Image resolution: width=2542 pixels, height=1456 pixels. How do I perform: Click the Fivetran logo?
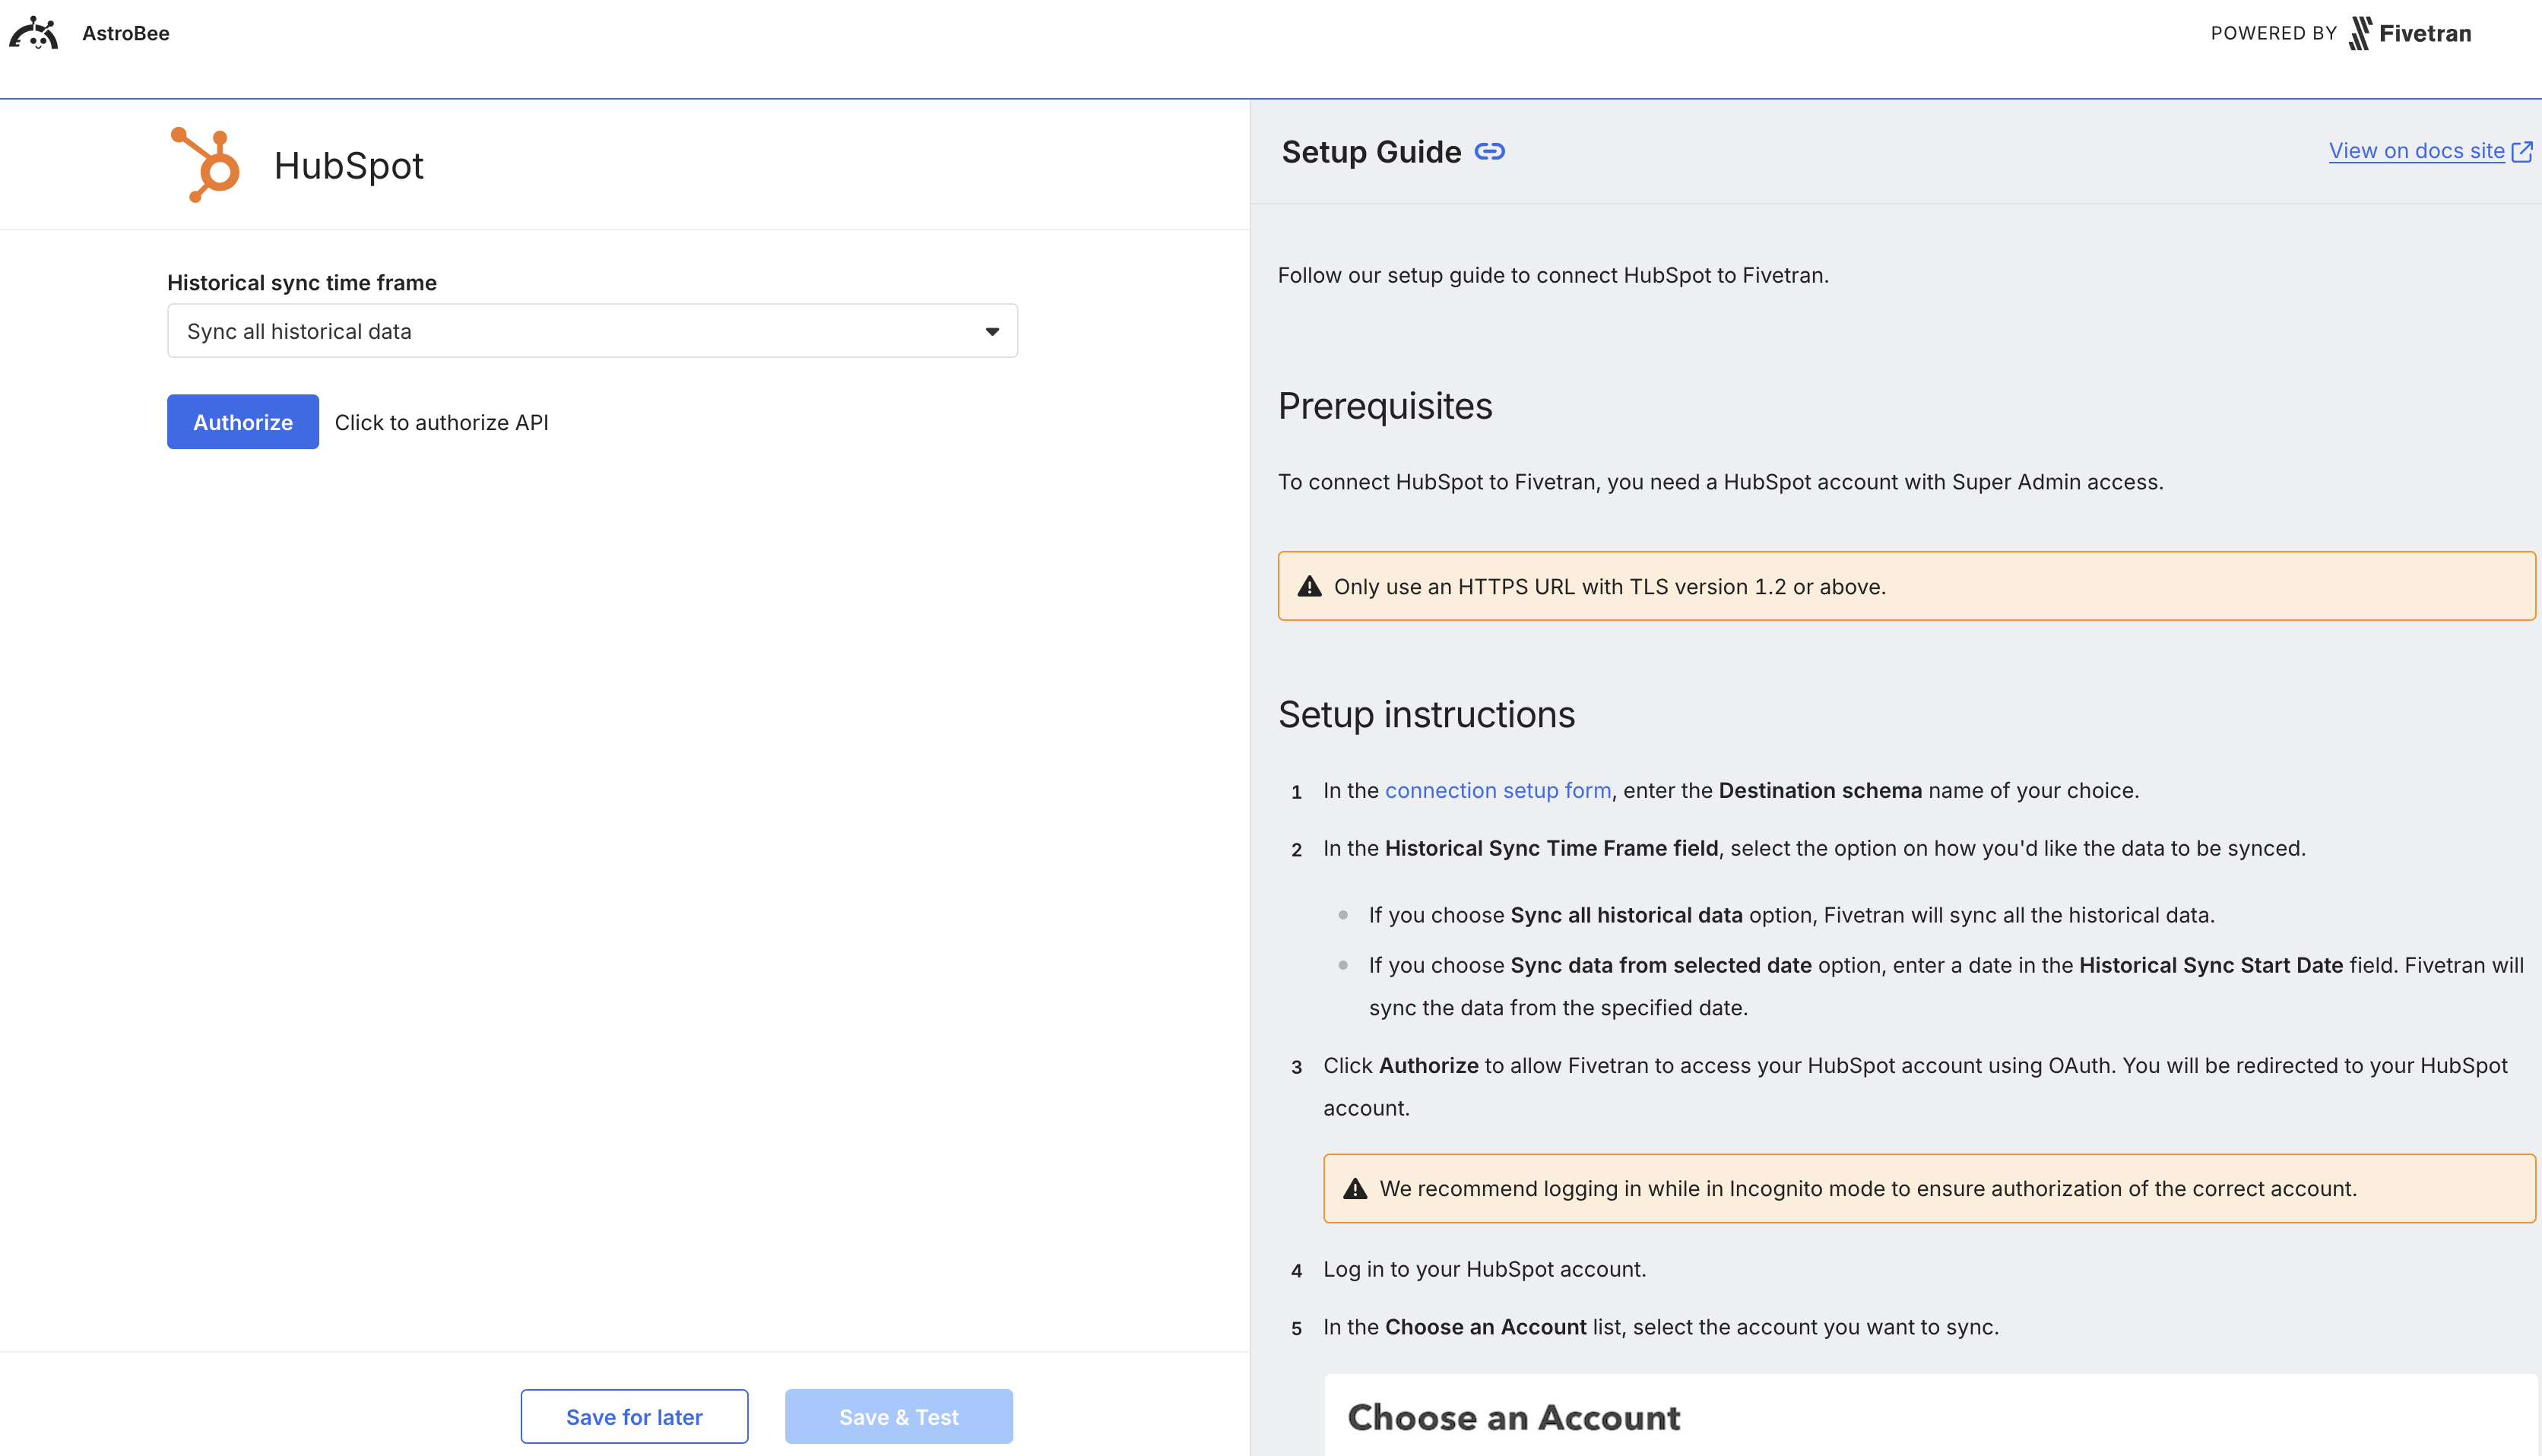click(x=2410, y=33)
